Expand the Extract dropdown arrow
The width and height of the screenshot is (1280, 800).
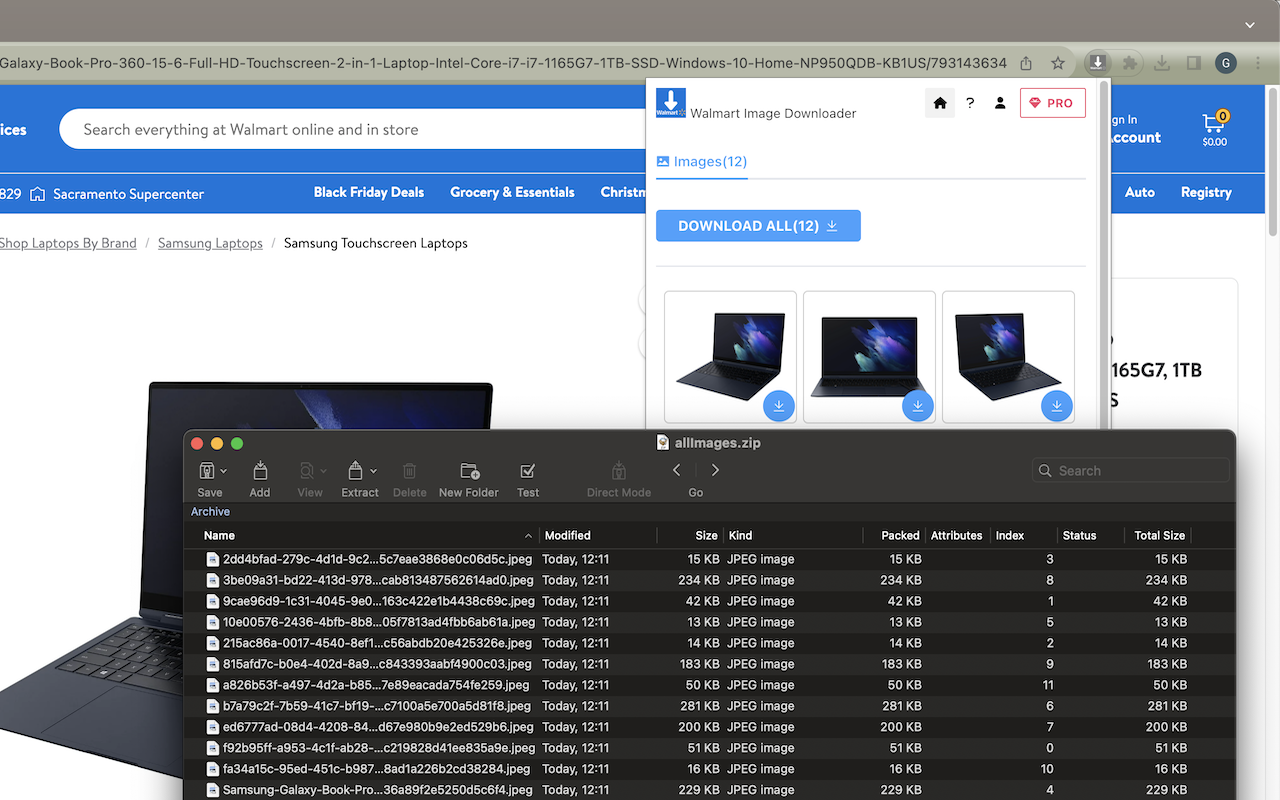click(x=374, y=471)
